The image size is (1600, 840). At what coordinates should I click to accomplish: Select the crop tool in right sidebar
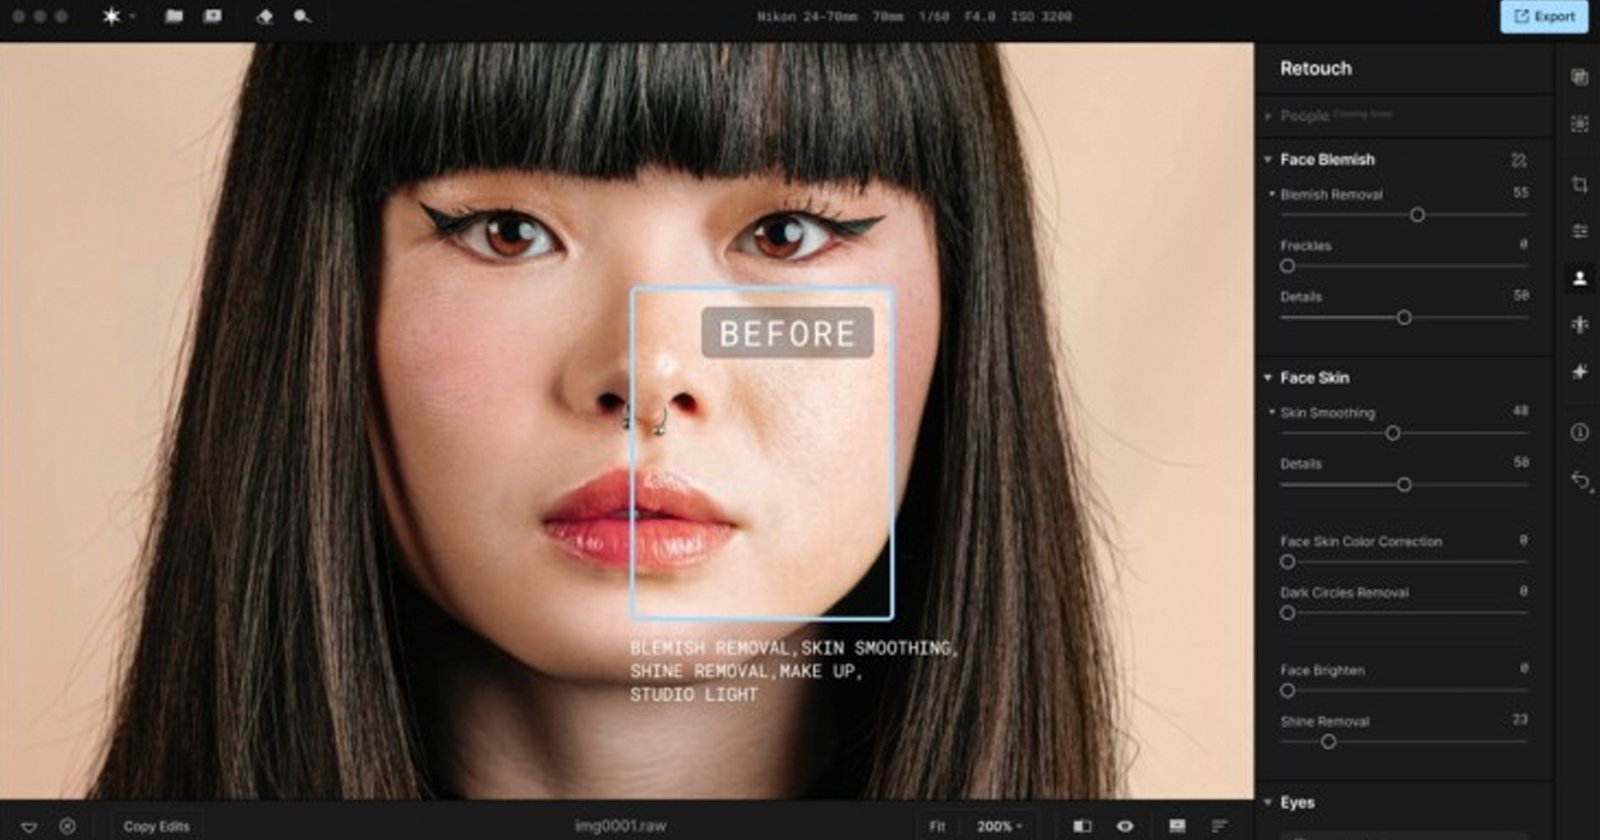pyautogui.click(x=1580, y=185)
